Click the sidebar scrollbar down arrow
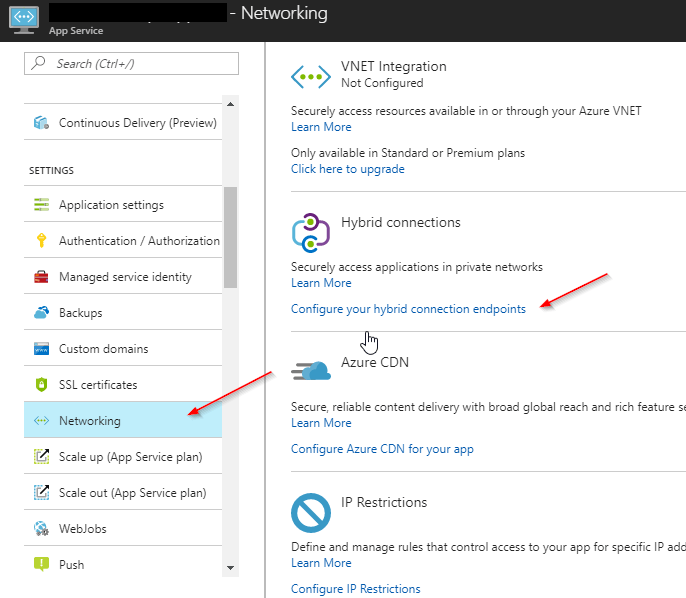The image size is (686, 598). [x=231, y=568]
